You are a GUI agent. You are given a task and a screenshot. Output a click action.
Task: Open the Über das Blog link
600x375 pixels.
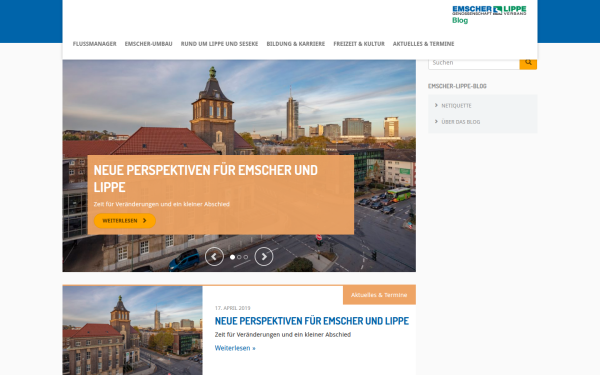click(x=461, y=122)
